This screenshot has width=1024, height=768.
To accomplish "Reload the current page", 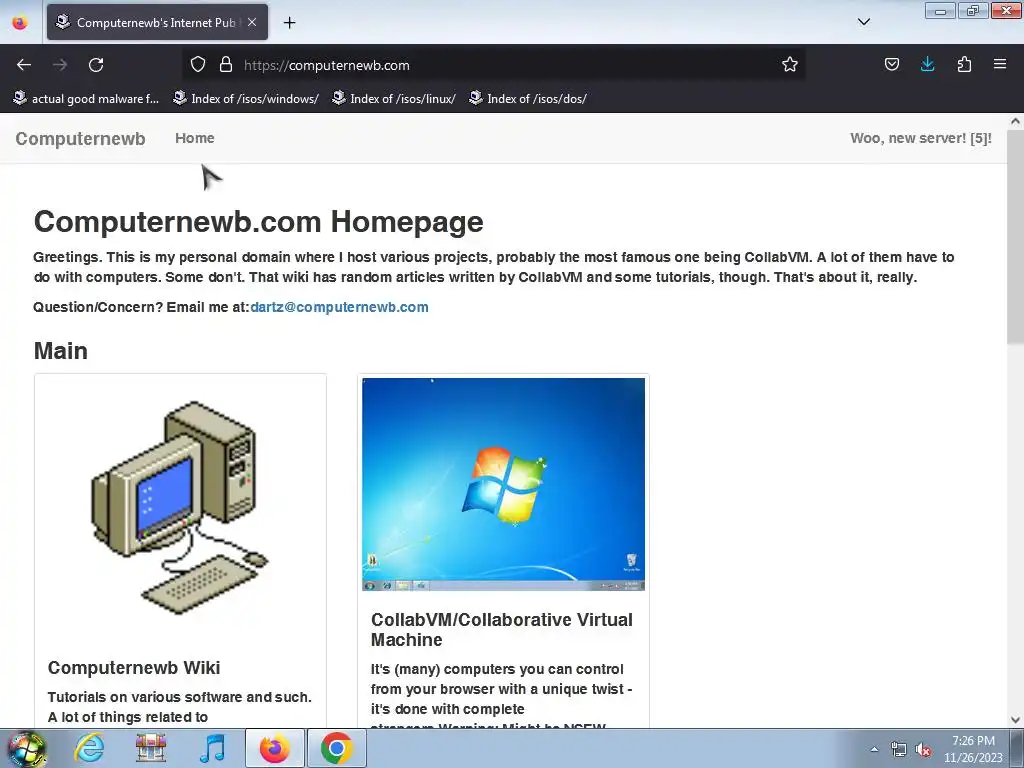I will tap(96, 65).
